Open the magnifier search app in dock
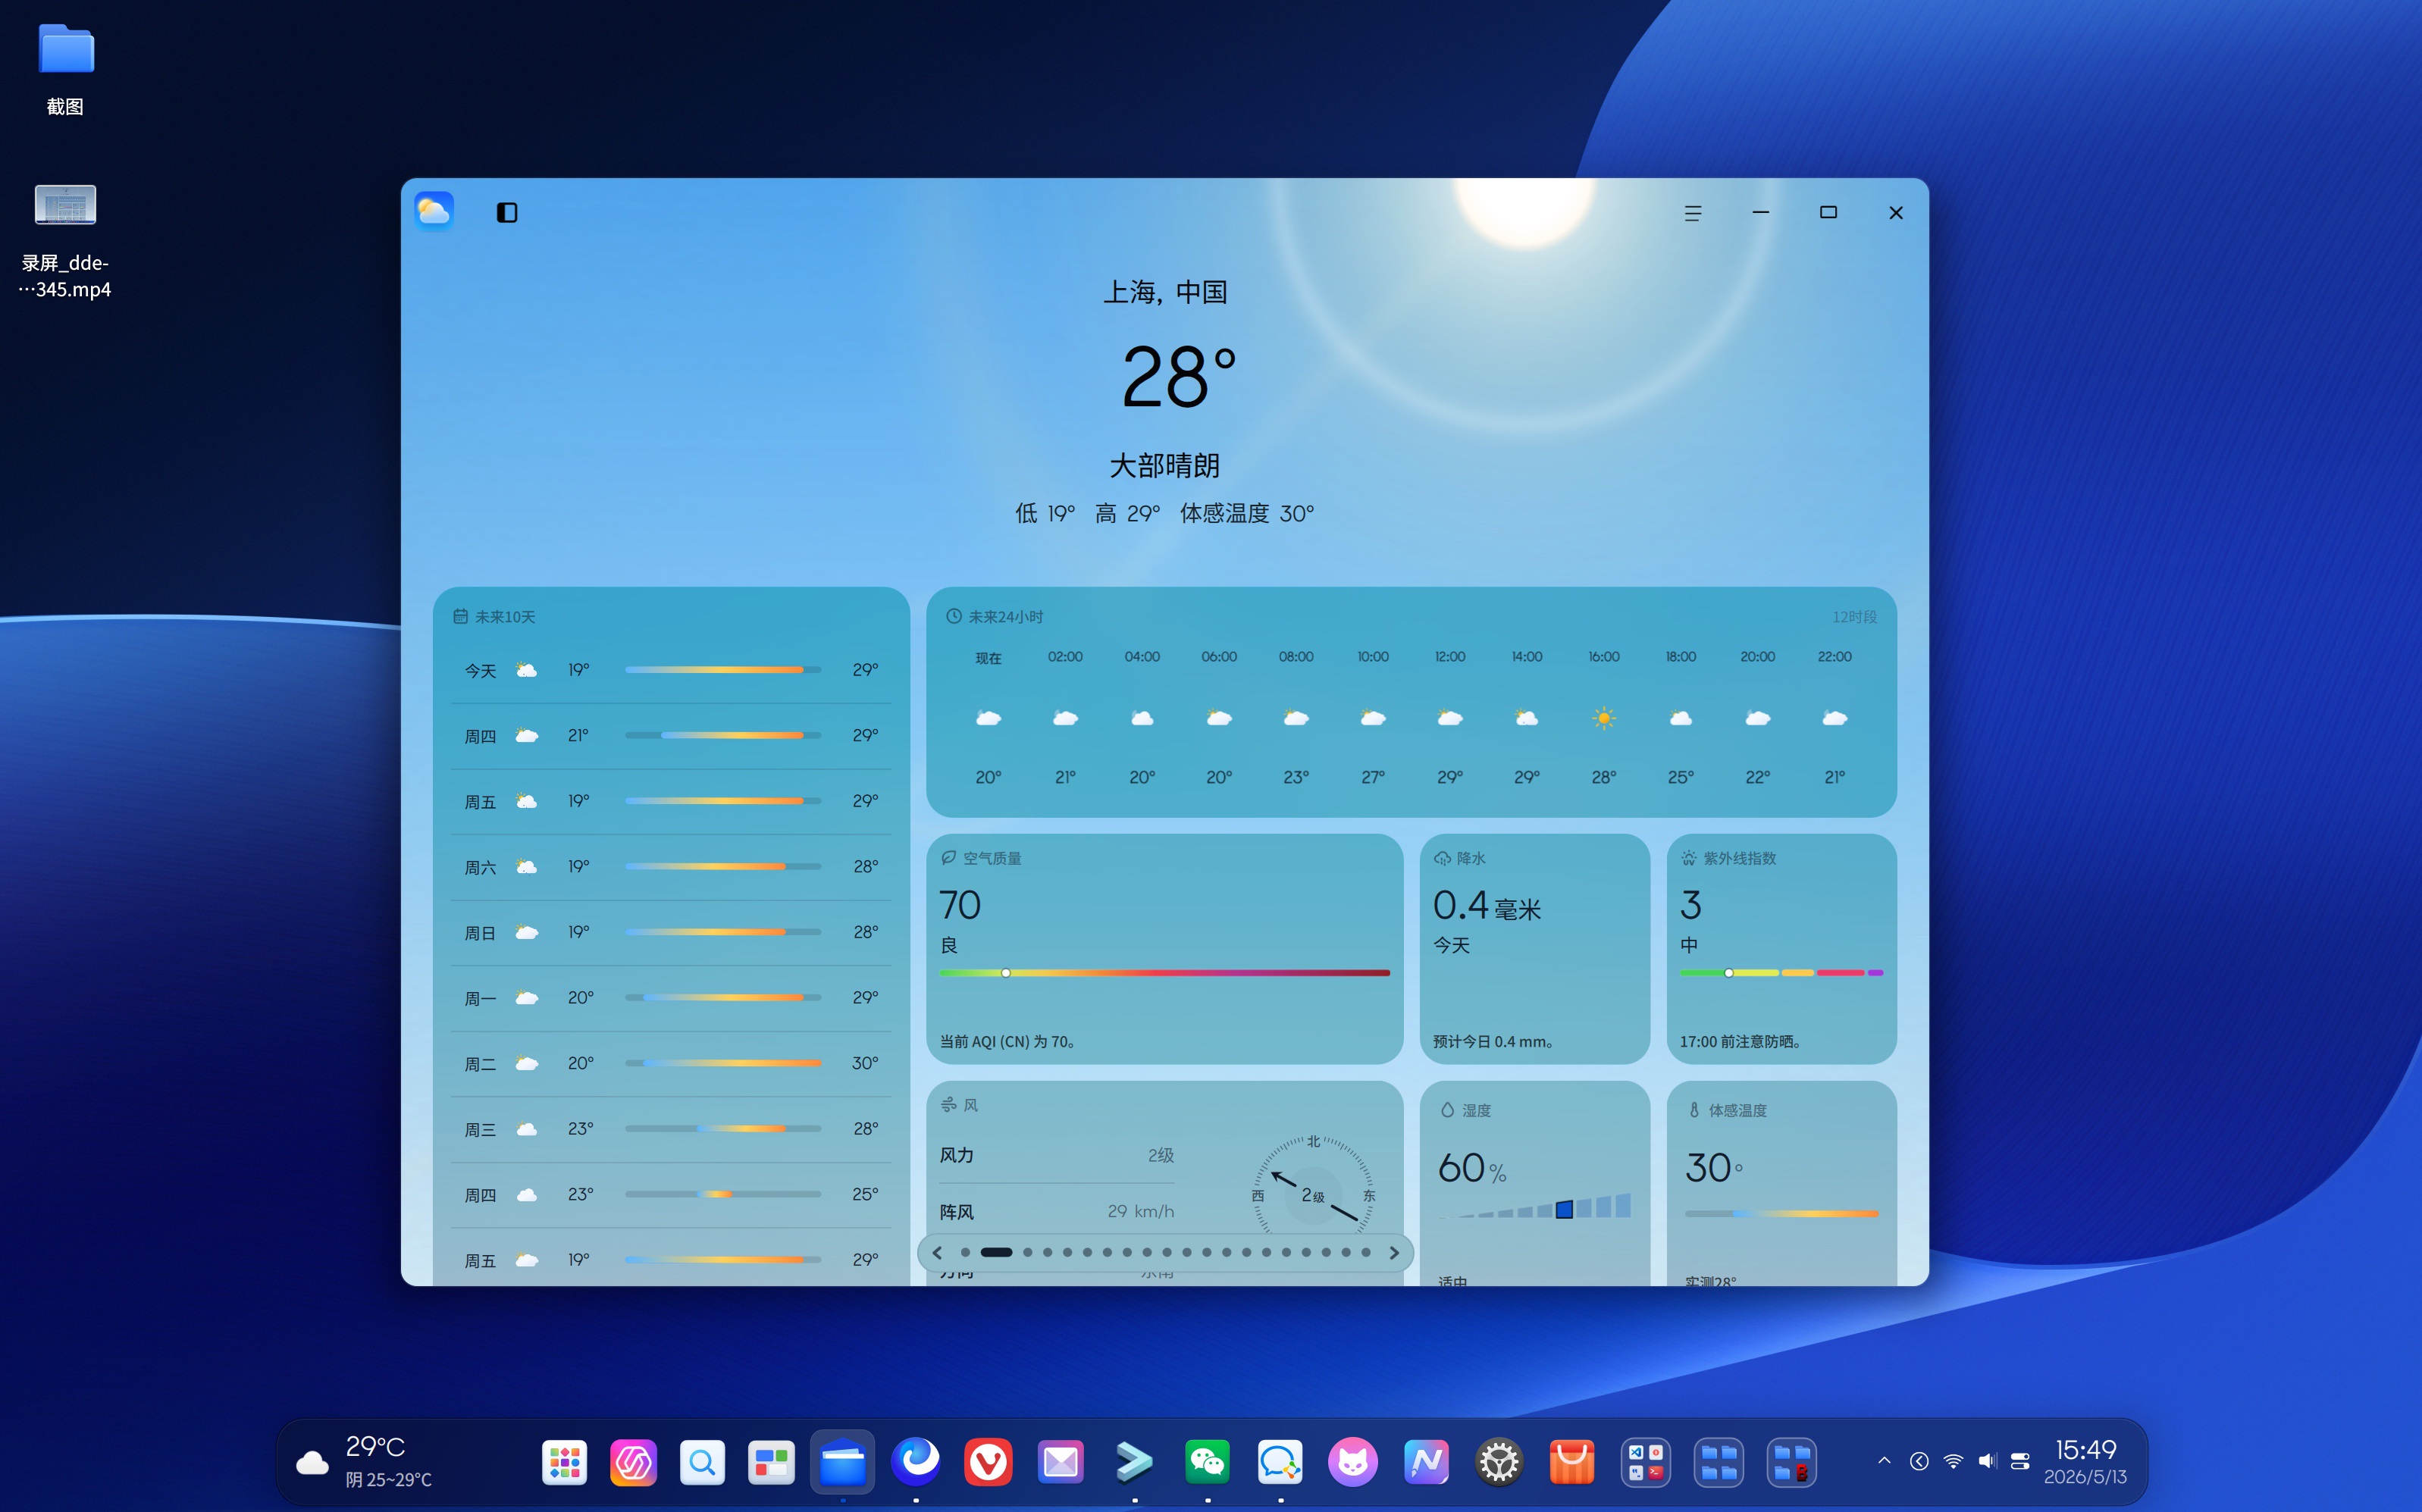Image resolution: width=2422 pixels, height=1512 pixels. pyautogui.click(x=702, y=1463)
